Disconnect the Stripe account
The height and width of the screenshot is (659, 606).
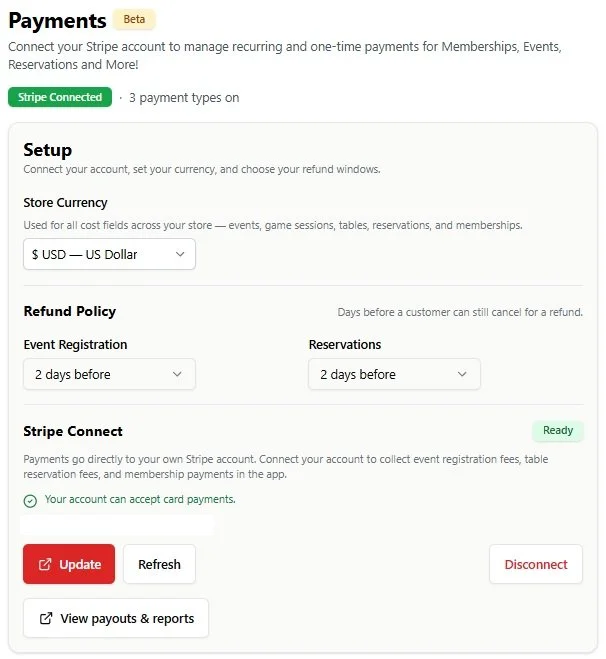click(x=536, y=564)
